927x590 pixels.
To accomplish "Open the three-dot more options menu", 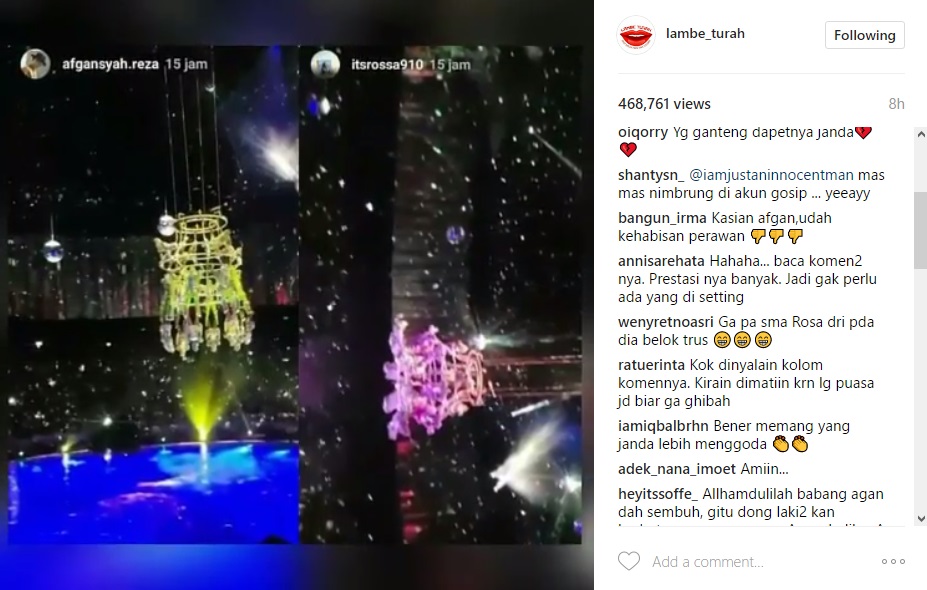I will (893, 561).
